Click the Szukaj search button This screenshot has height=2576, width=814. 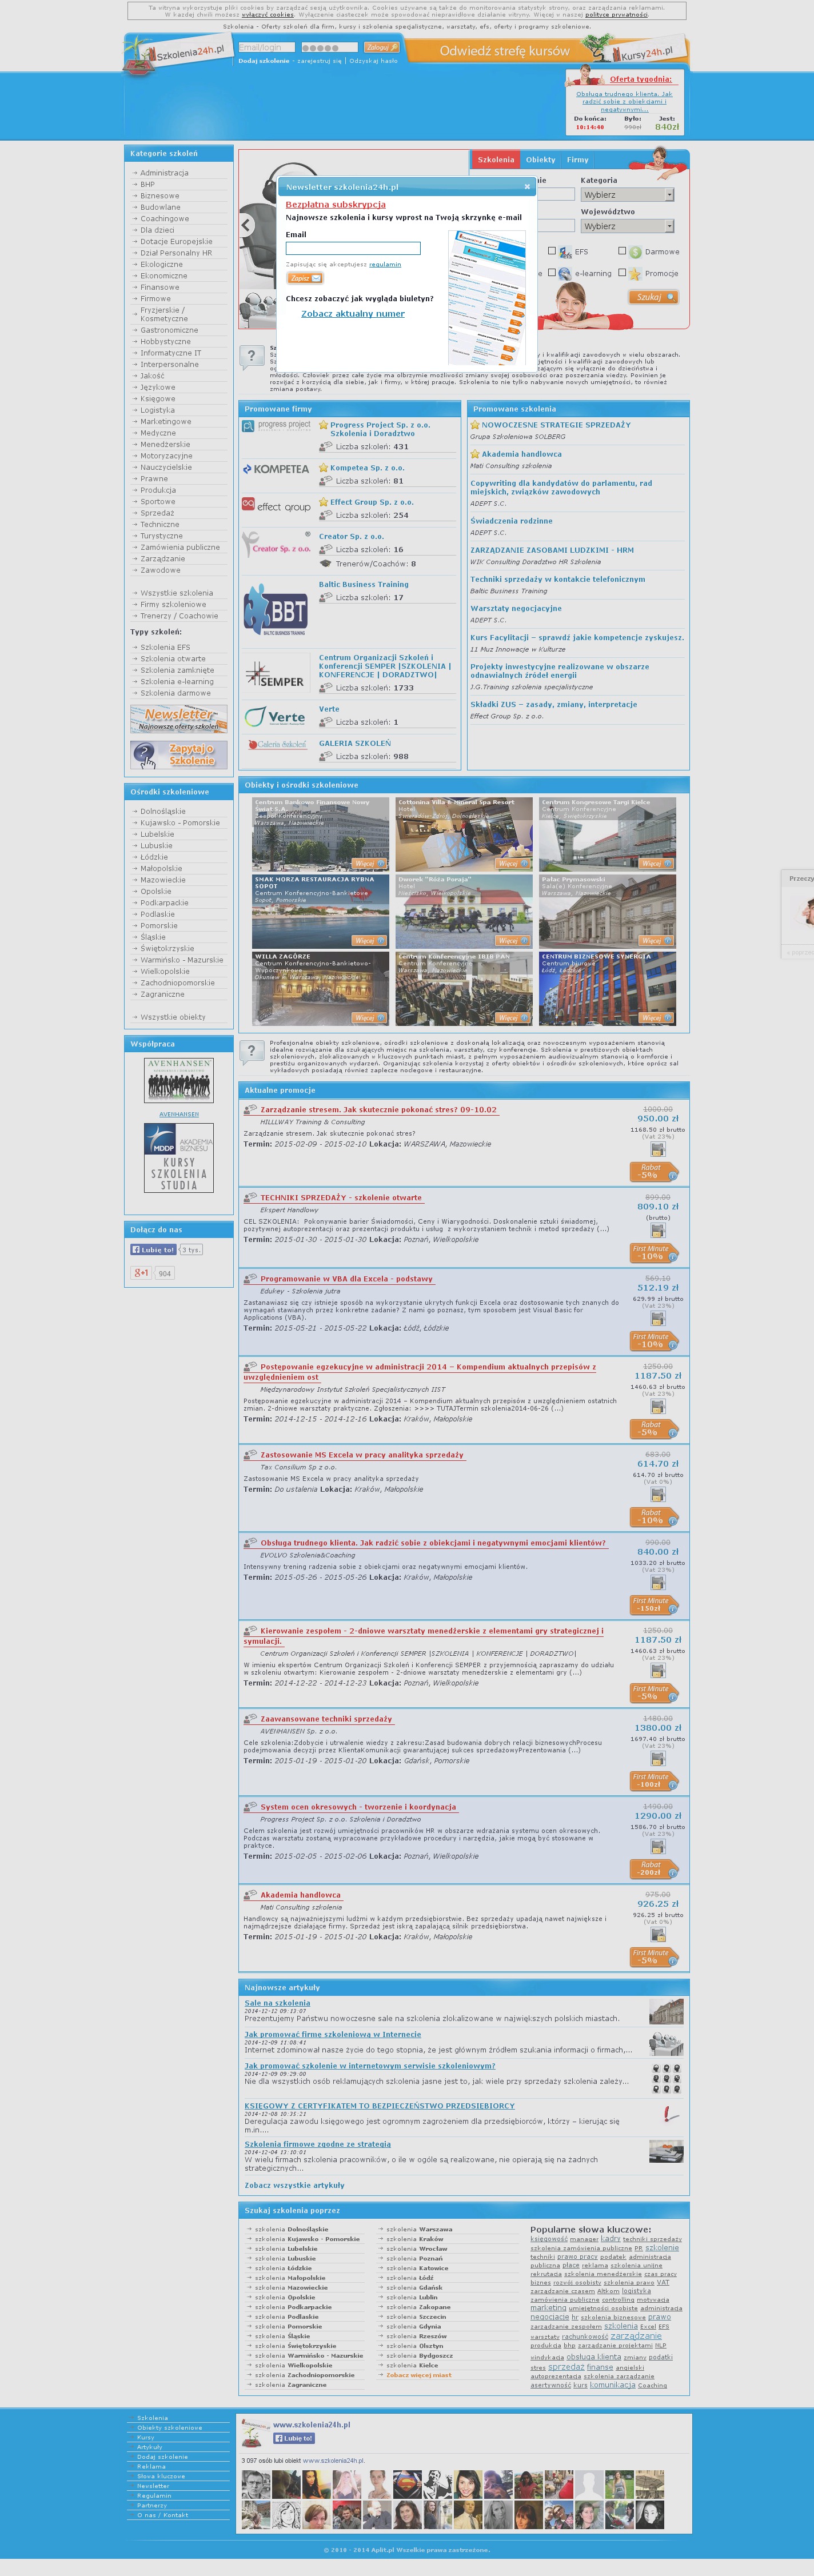(x=654, y=297)
